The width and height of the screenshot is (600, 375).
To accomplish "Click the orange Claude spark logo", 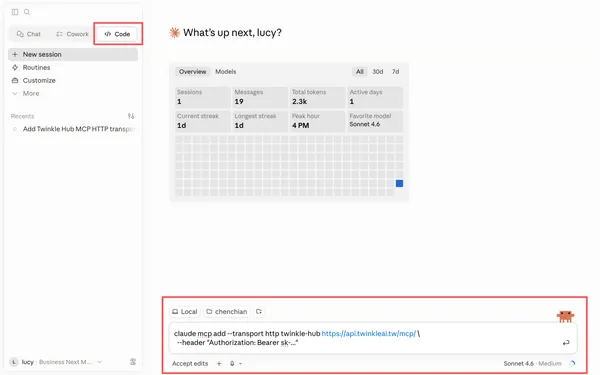I will point(174,33).
